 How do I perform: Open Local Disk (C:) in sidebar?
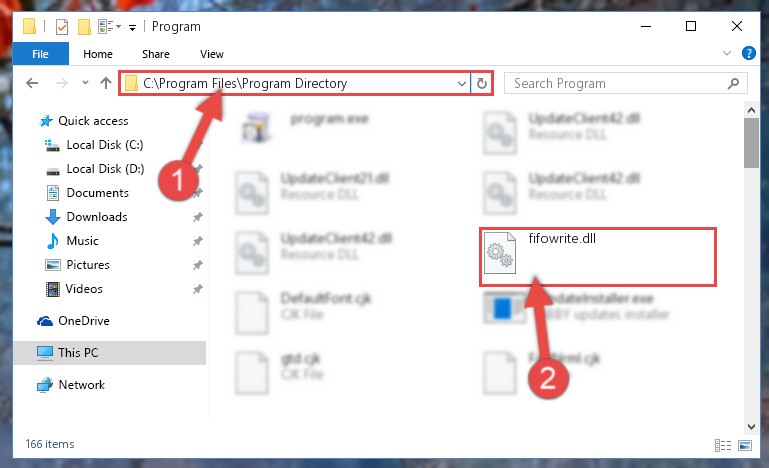104,145
